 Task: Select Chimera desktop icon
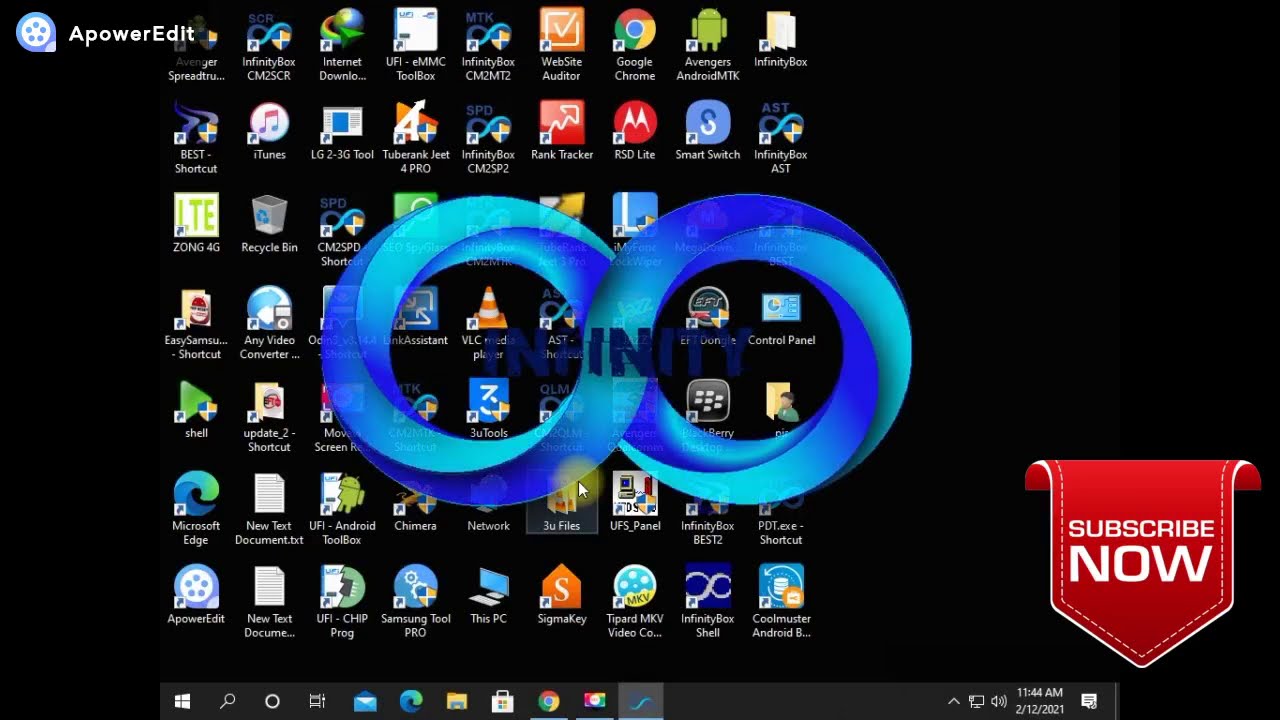tap(415, 503)
